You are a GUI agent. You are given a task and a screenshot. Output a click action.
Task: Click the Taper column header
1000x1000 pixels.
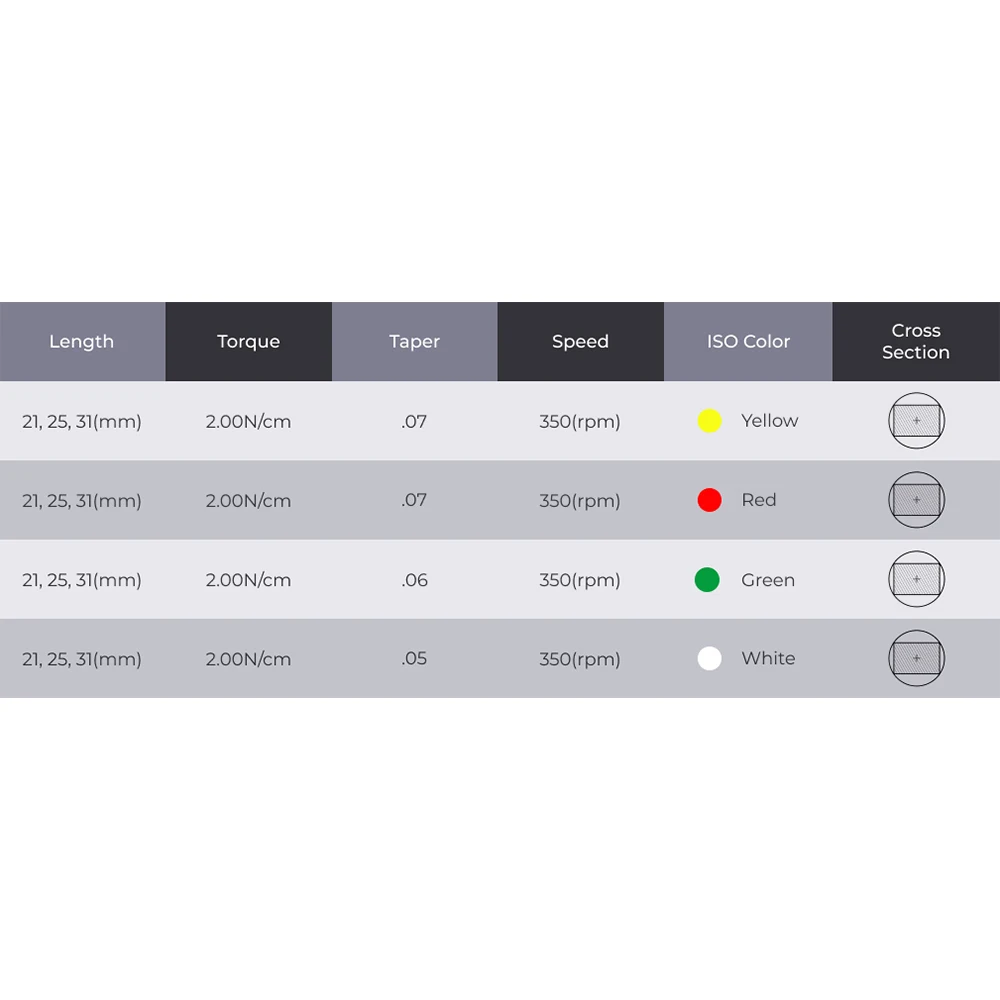(x=414, y=342)
